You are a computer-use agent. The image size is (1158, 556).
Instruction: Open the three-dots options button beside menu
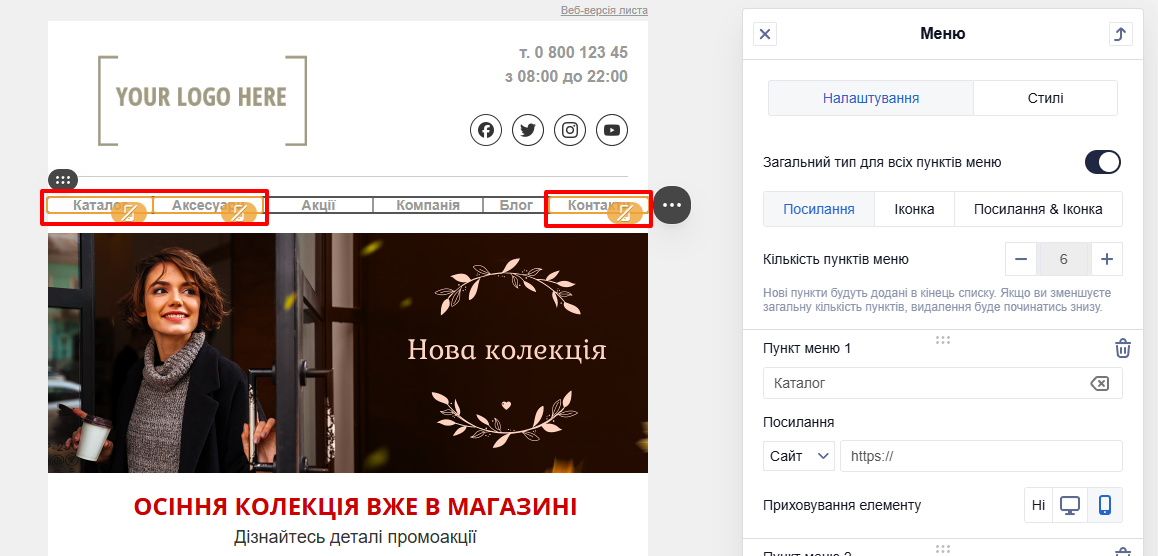[672, 205]
